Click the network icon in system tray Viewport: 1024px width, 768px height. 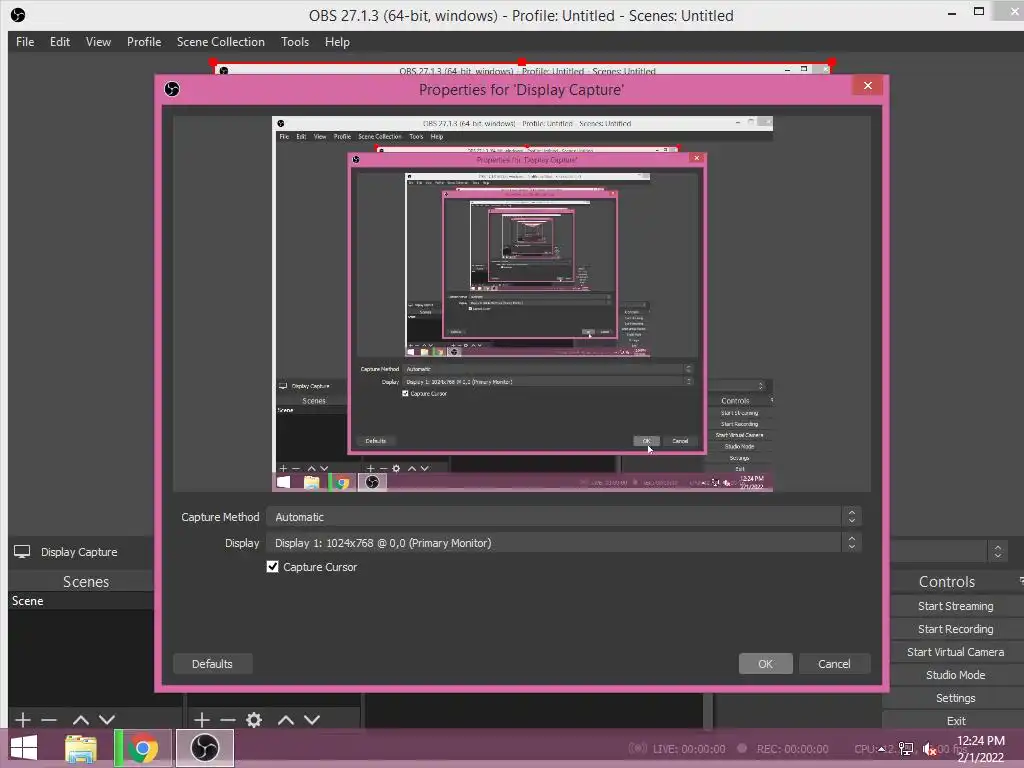[x=906, y=749]
